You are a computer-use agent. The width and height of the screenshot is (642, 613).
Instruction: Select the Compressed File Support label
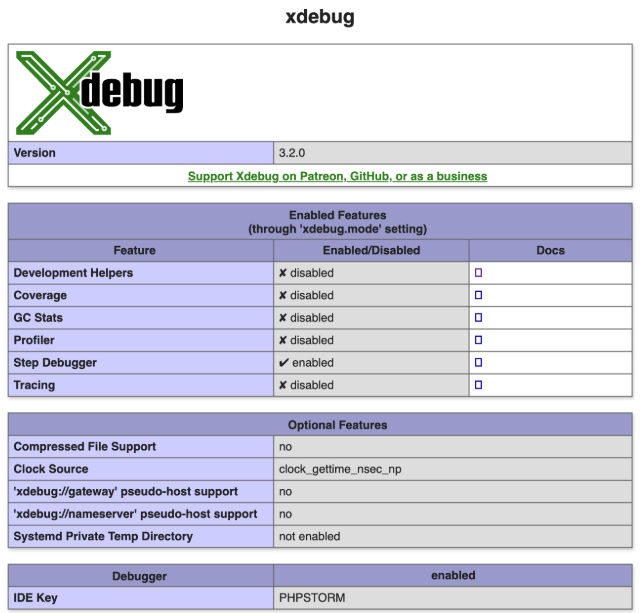tap(85, 446)
